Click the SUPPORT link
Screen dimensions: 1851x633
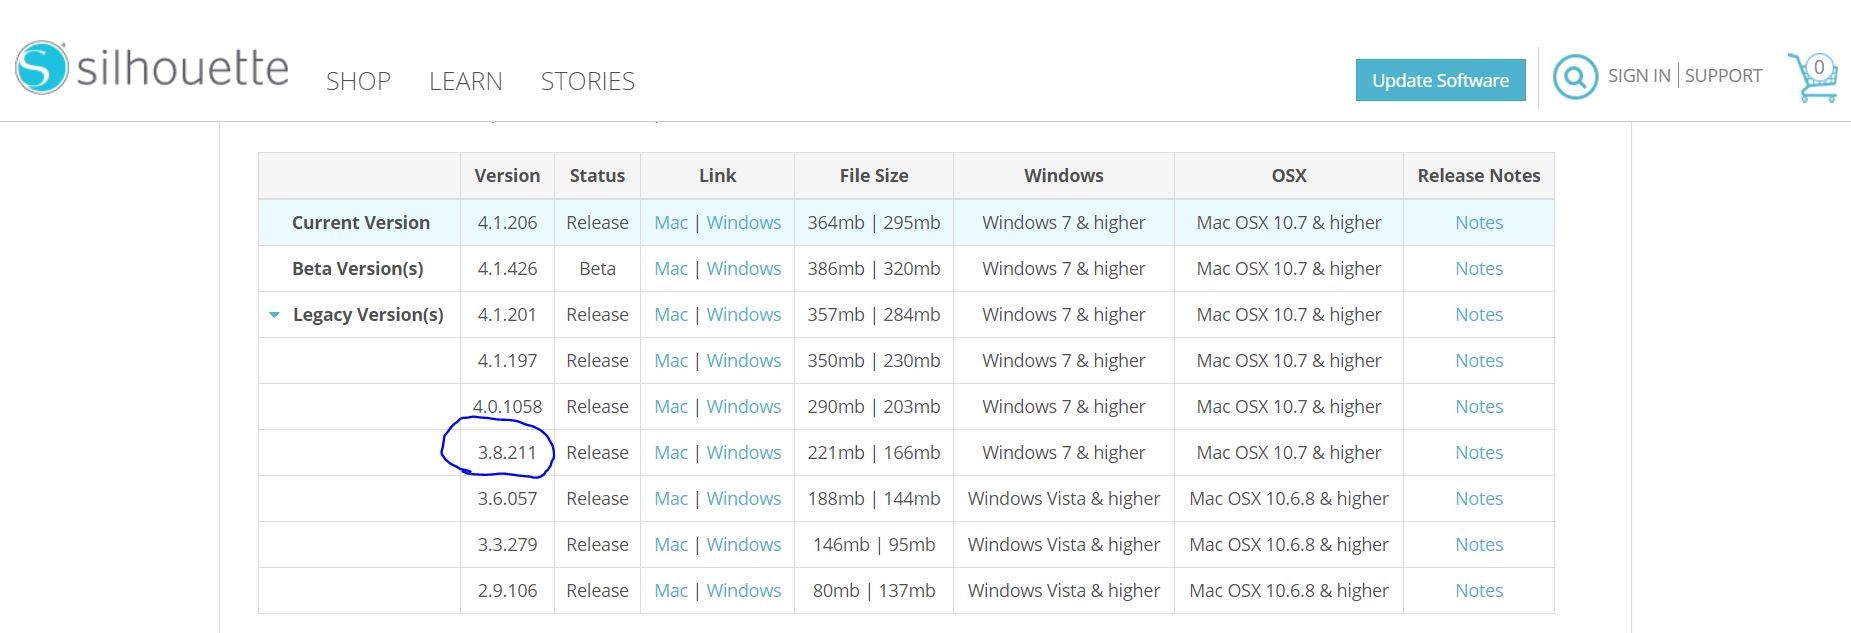(x=1723, y=76)
